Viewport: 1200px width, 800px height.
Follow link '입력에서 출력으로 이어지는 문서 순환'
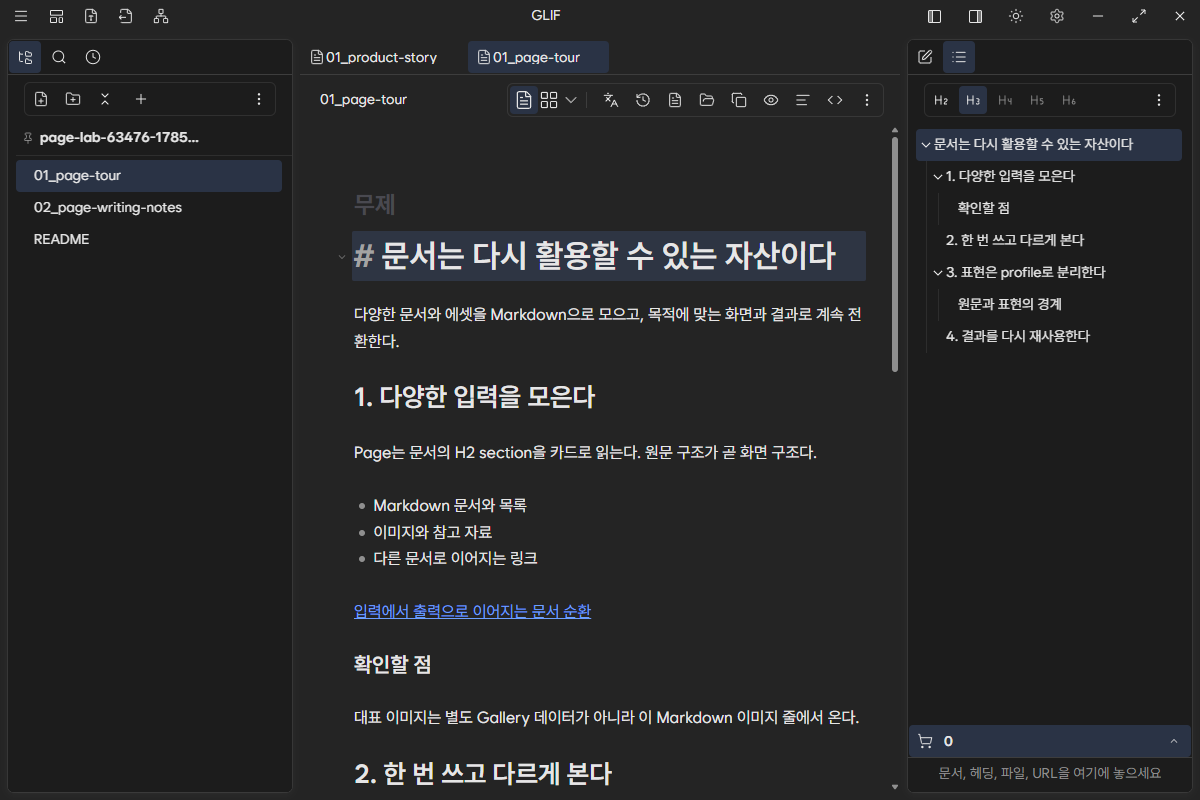tap(472, 610)
